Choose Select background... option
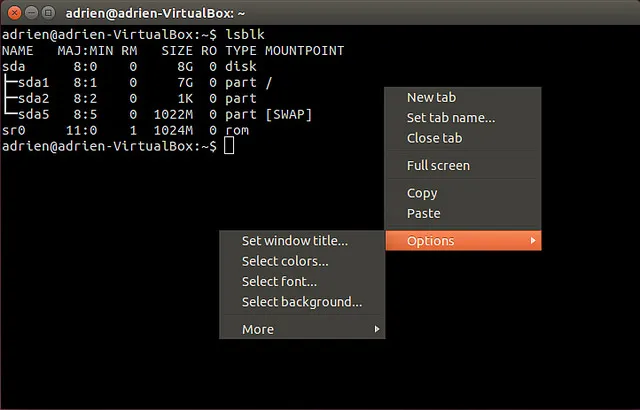The image size is (640, 410). point(301,301)
